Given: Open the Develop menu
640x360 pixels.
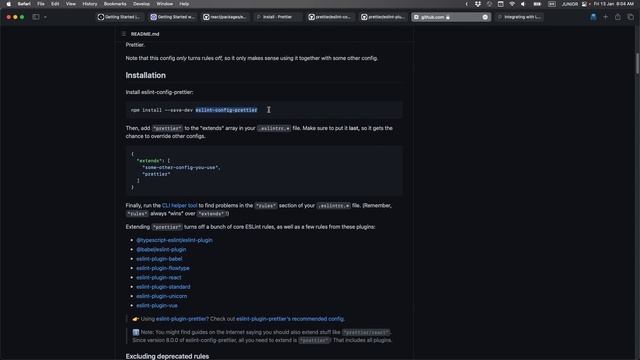Looking at the screenshot, I should coord(141,4).
